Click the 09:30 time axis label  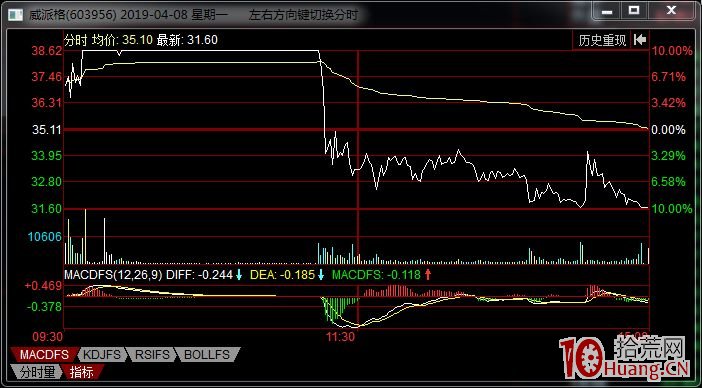click(48, 336)
